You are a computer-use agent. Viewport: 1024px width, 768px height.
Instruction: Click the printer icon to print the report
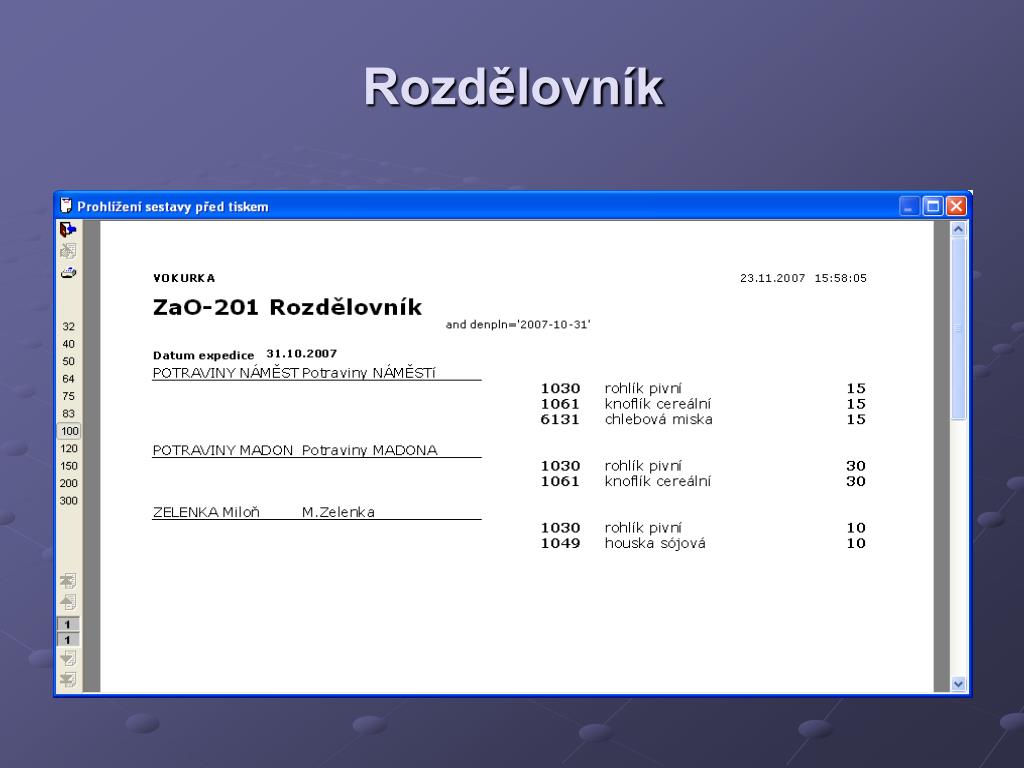[68, 272]
